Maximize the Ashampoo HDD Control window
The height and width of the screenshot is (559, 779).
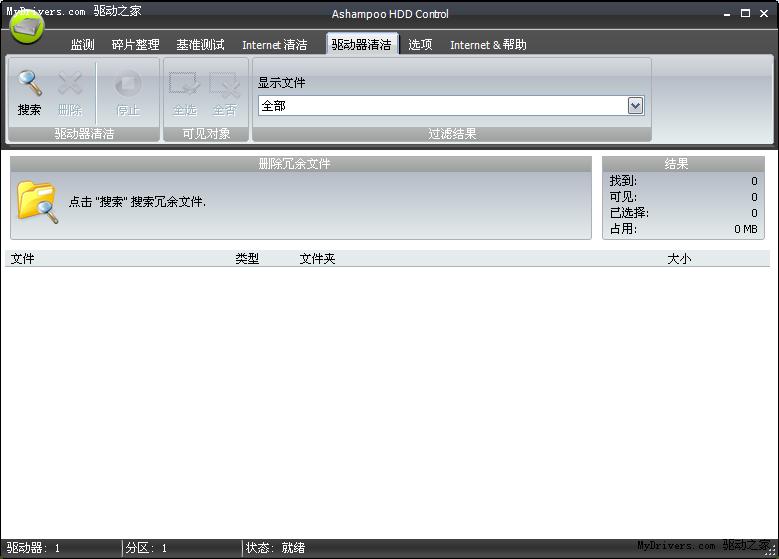(745, 13)
